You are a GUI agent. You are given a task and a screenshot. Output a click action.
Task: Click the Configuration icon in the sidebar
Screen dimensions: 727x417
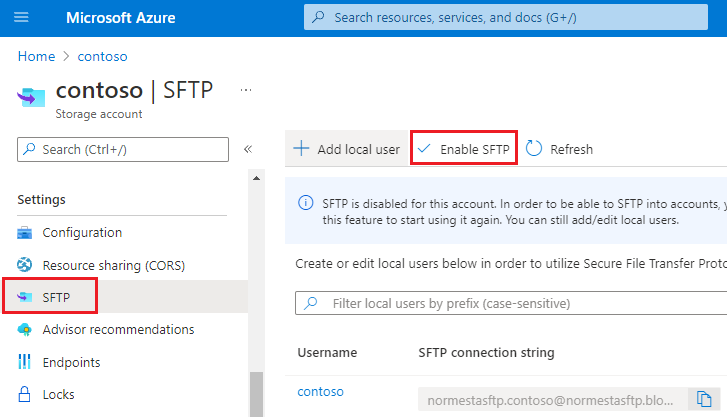click(25, 233)
